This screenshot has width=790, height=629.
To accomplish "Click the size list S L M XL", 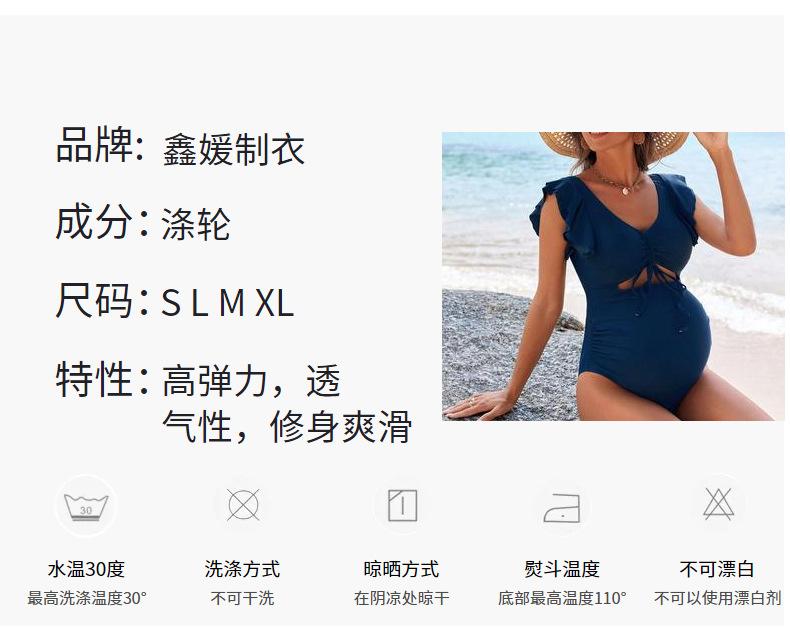I will click(x=227, y=303).
